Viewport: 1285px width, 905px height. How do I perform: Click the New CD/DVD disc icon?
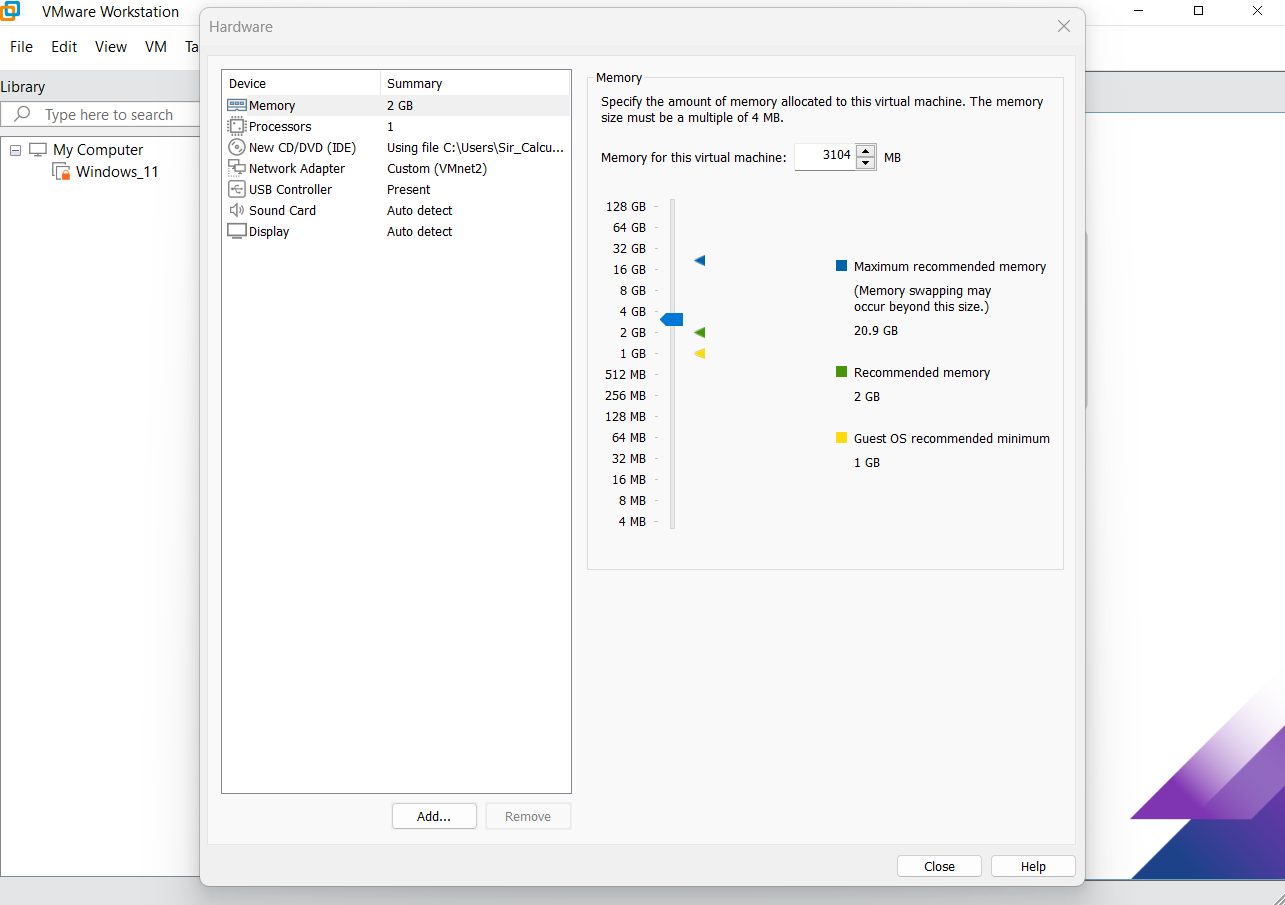(x=237, y=147)
